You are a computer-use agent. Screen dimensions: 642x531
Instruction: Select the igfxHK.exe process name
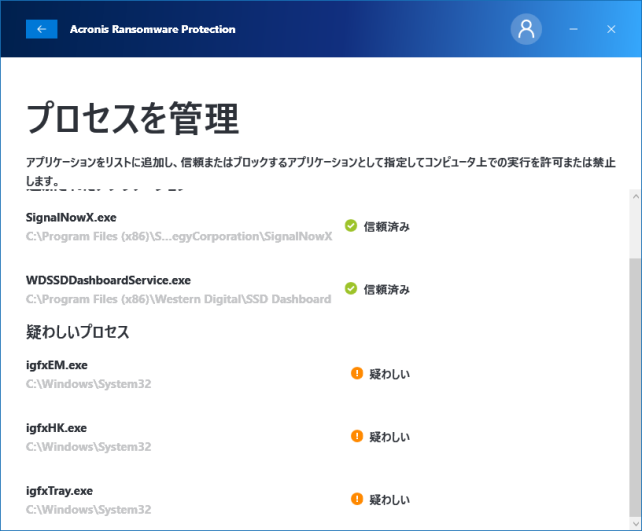(x=57, y=428)
